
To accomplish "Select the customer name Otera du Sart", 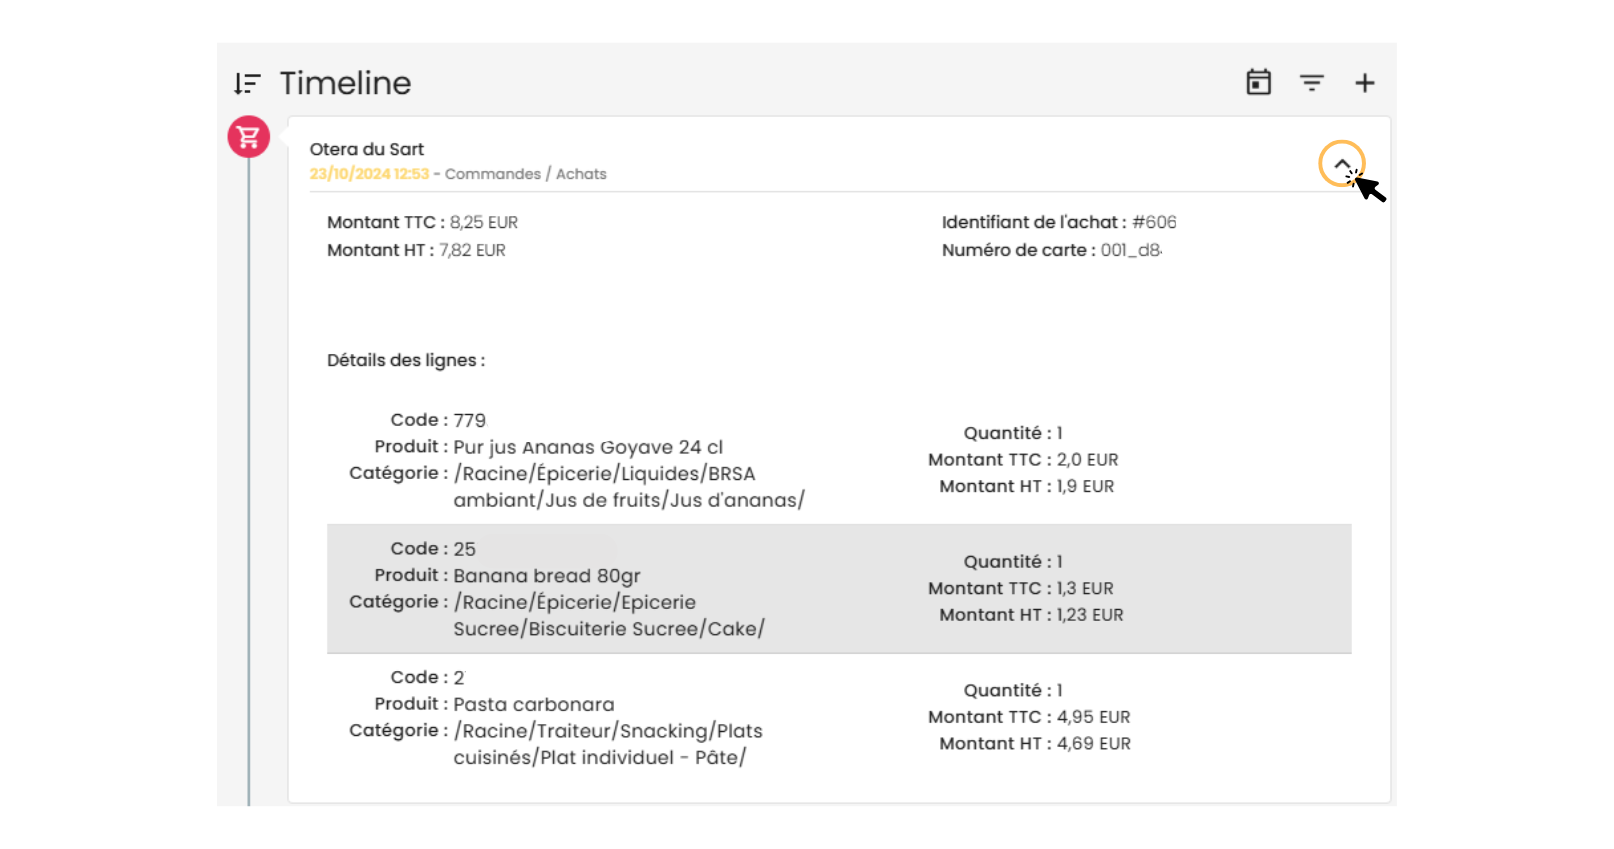I will click(x=366, y=149).
